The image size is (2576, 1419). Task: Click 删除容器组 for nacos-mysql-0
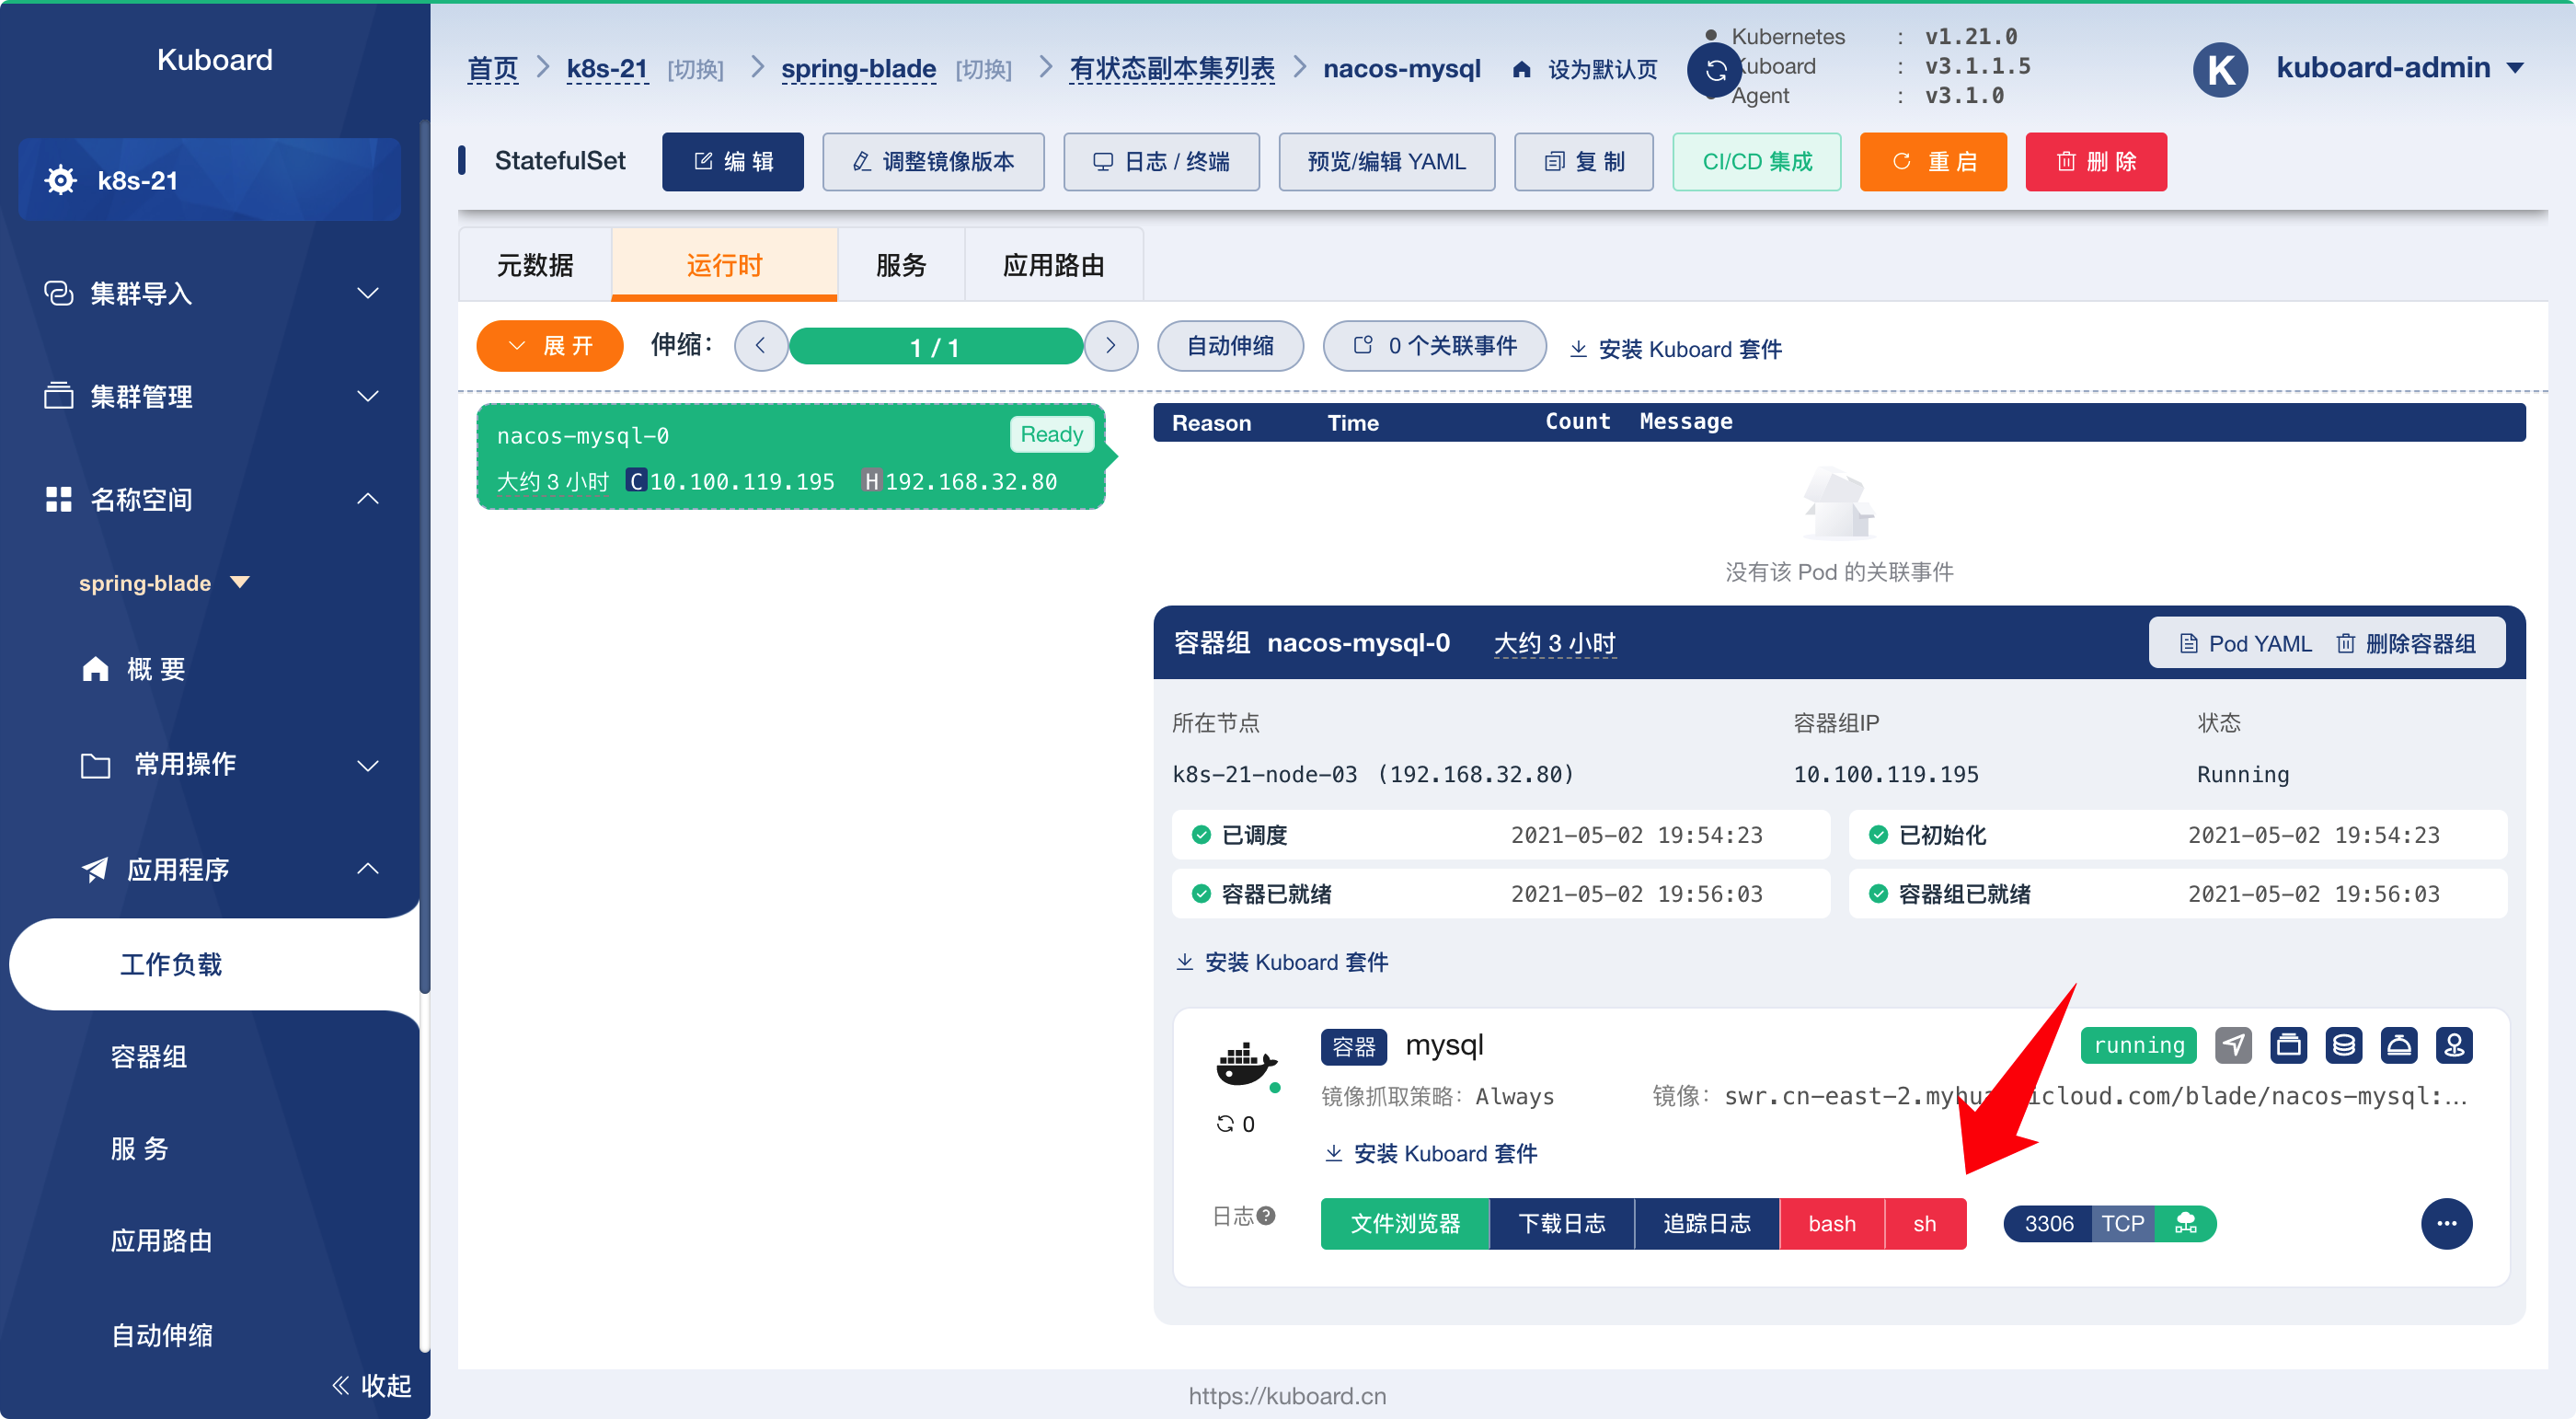coord(2406,643)
